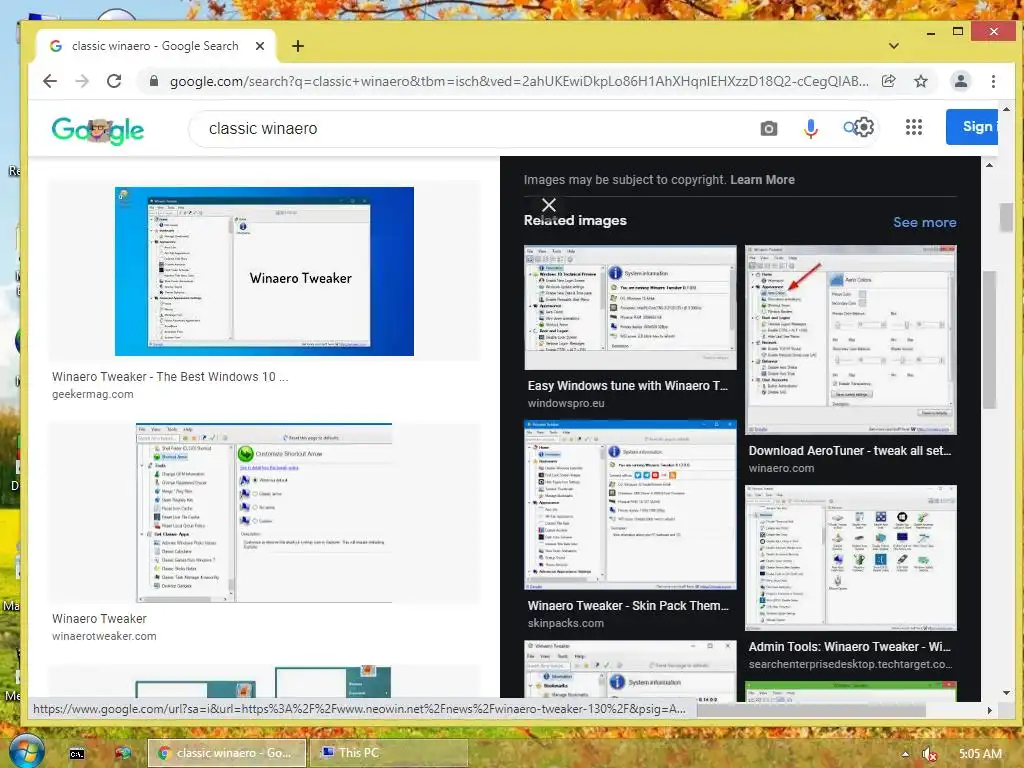
Task: Open the tab search chevron in title bar
Action: 894,46
